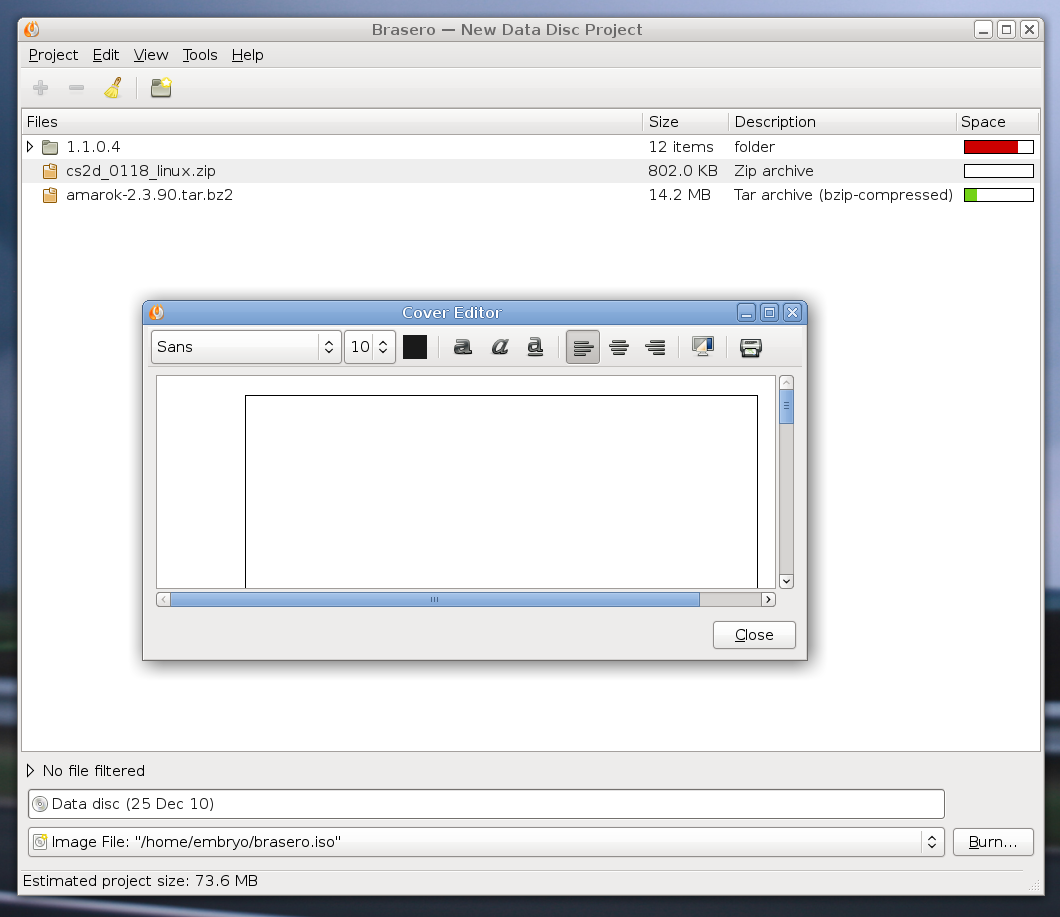The image size is (1060, 917).
Task: Click the Space column header
Action: (x=997, y=122)
